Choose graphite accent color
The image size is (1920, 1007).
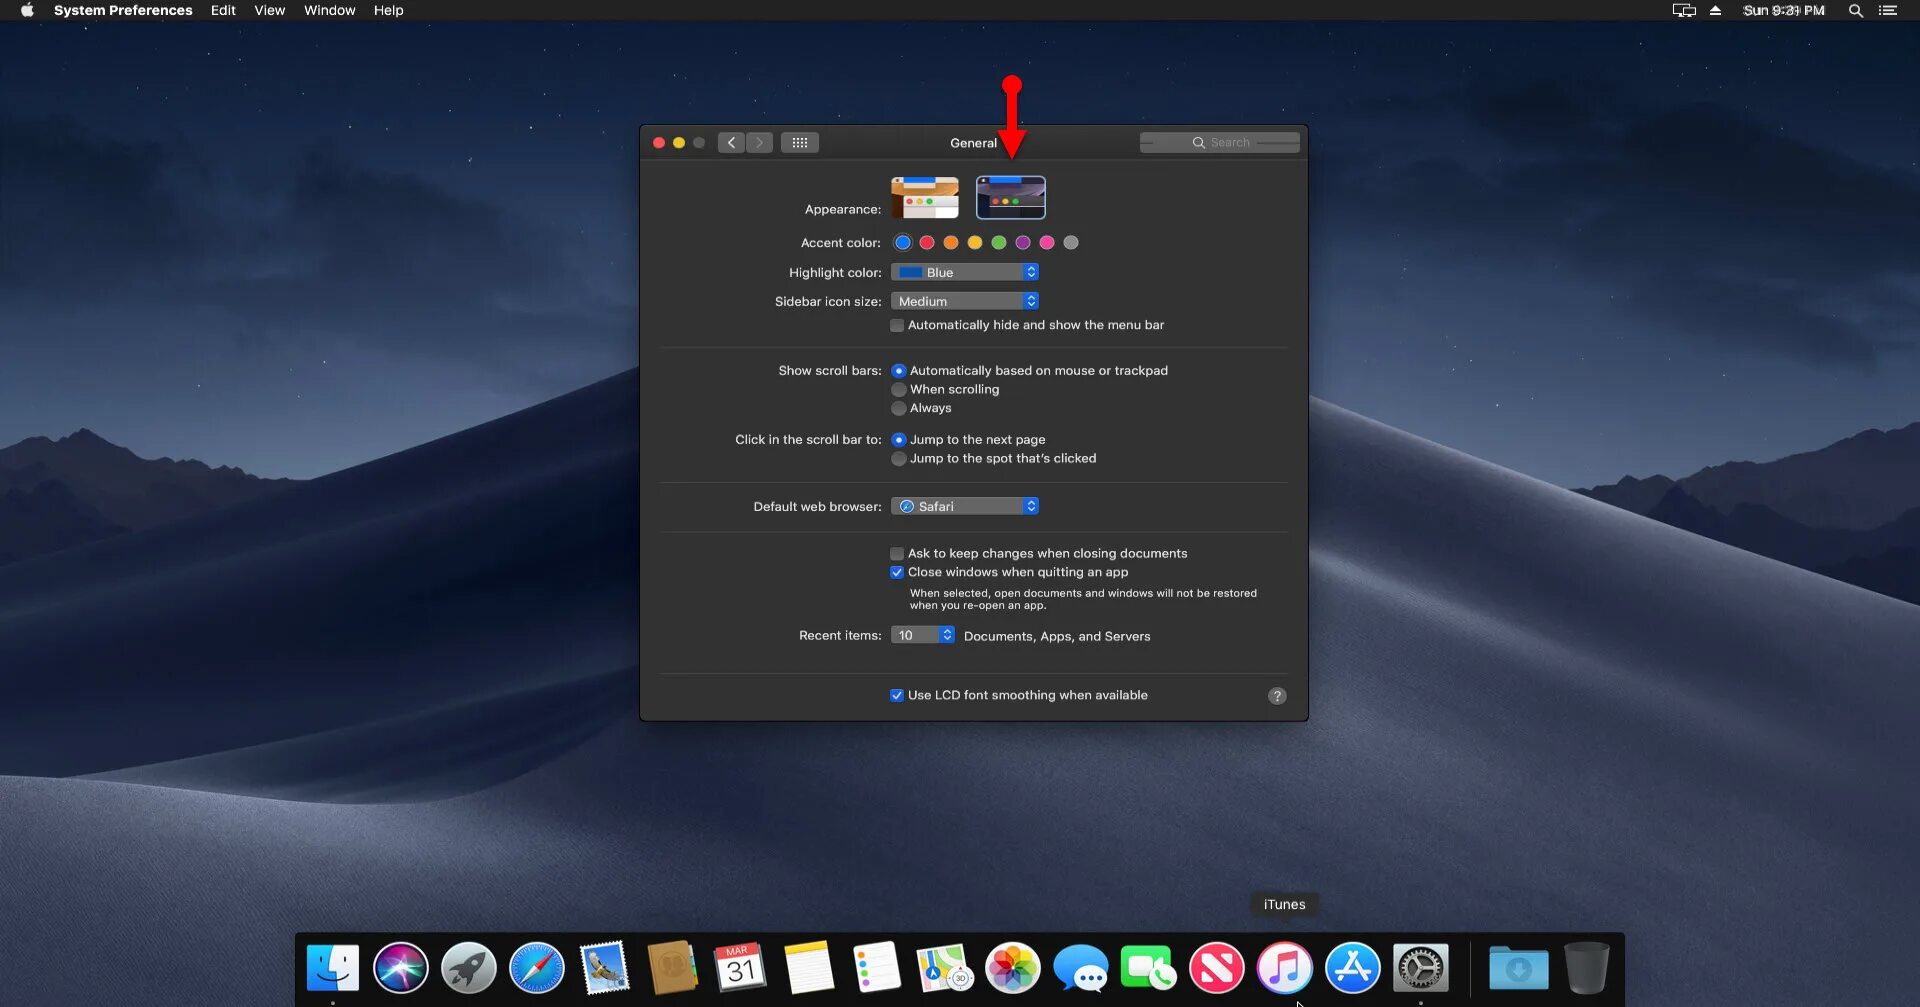coord(1071,243)
